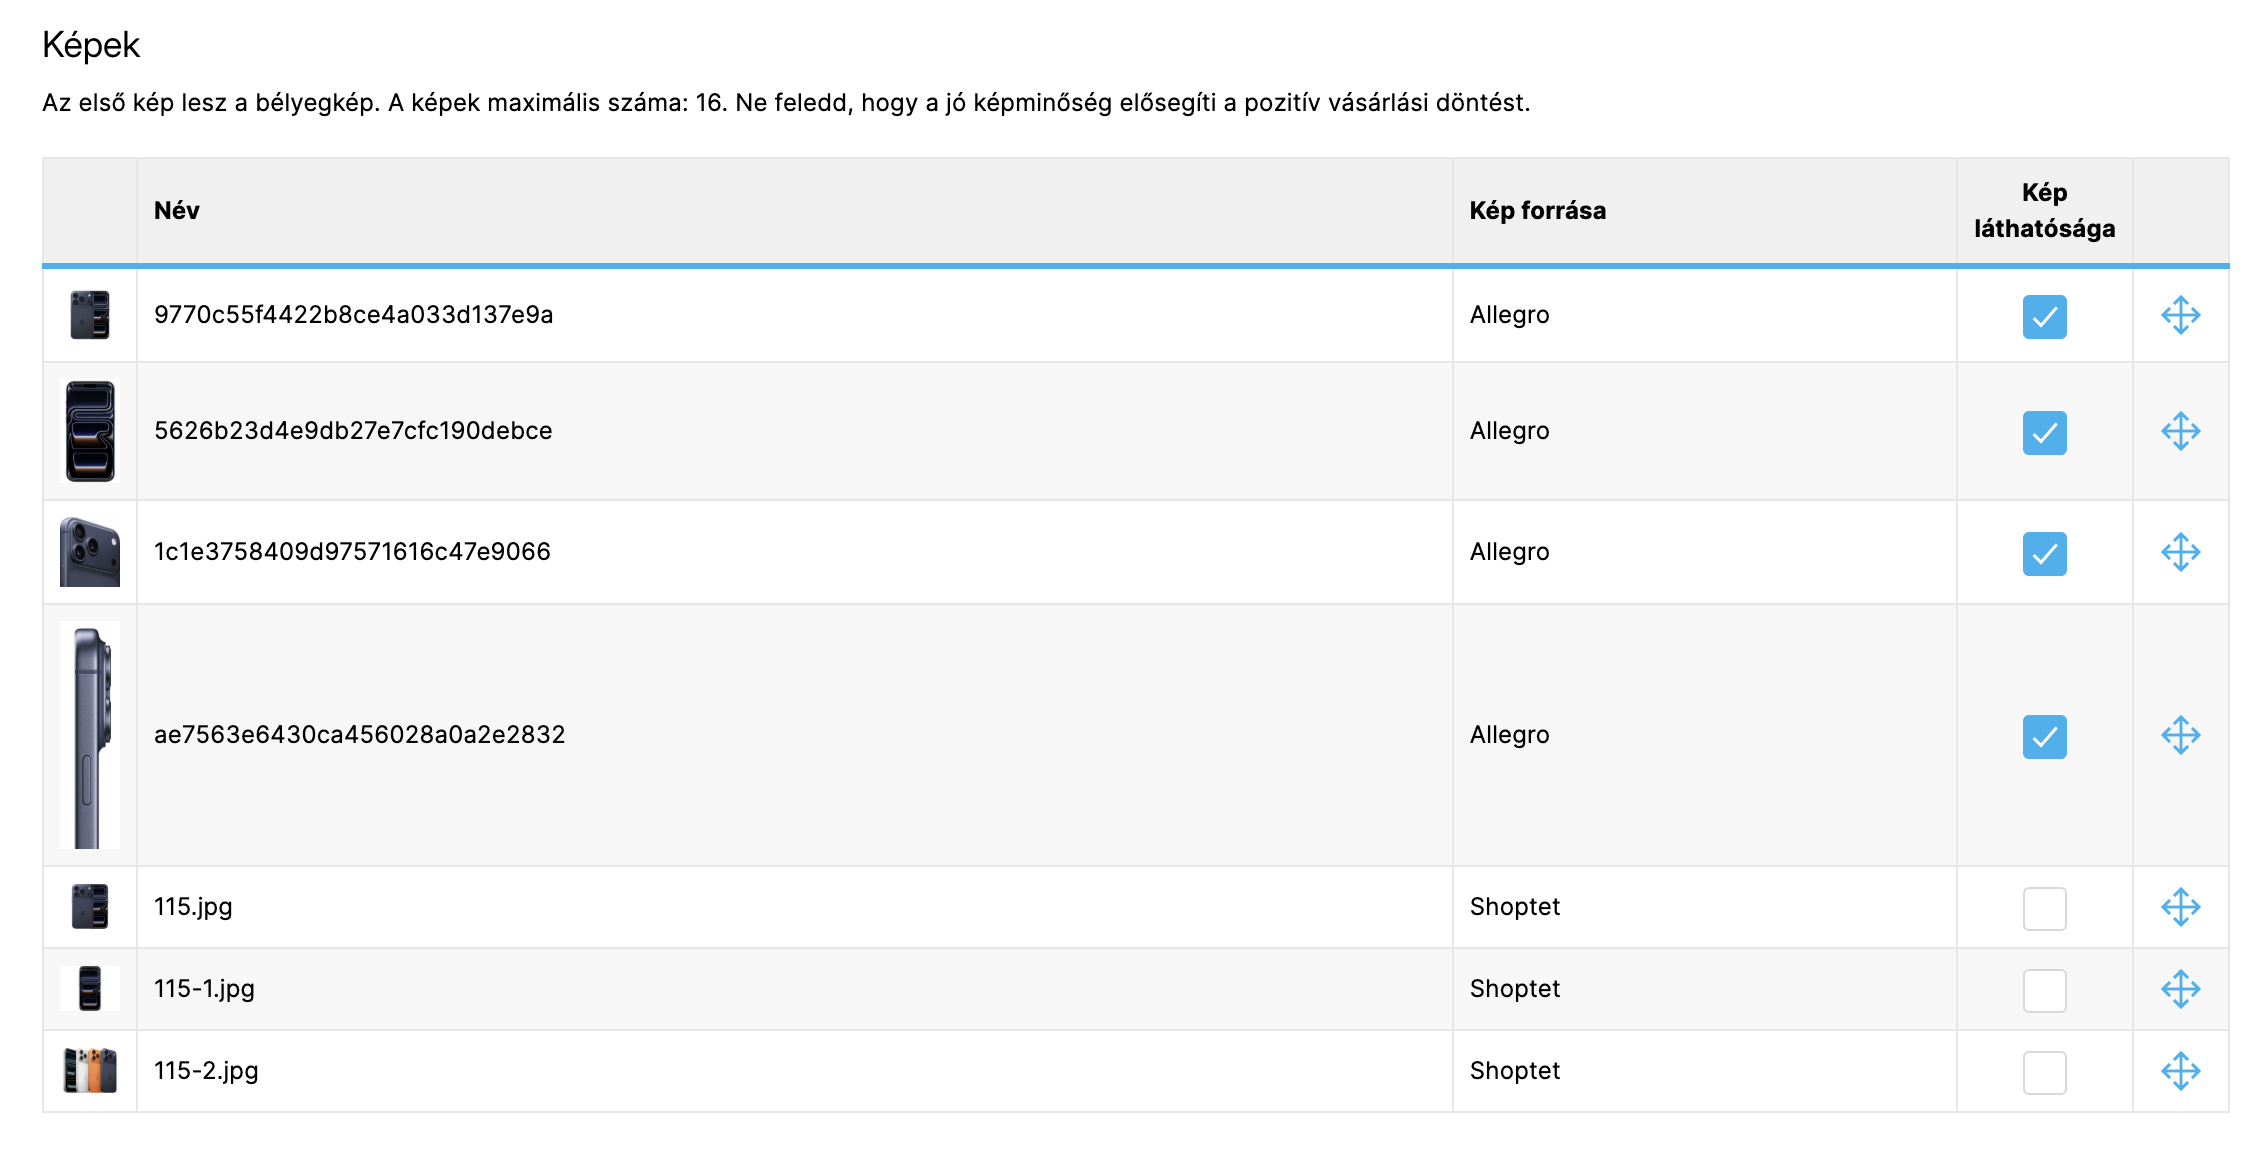Enable visibility for 115-1.jpg

2044,991
